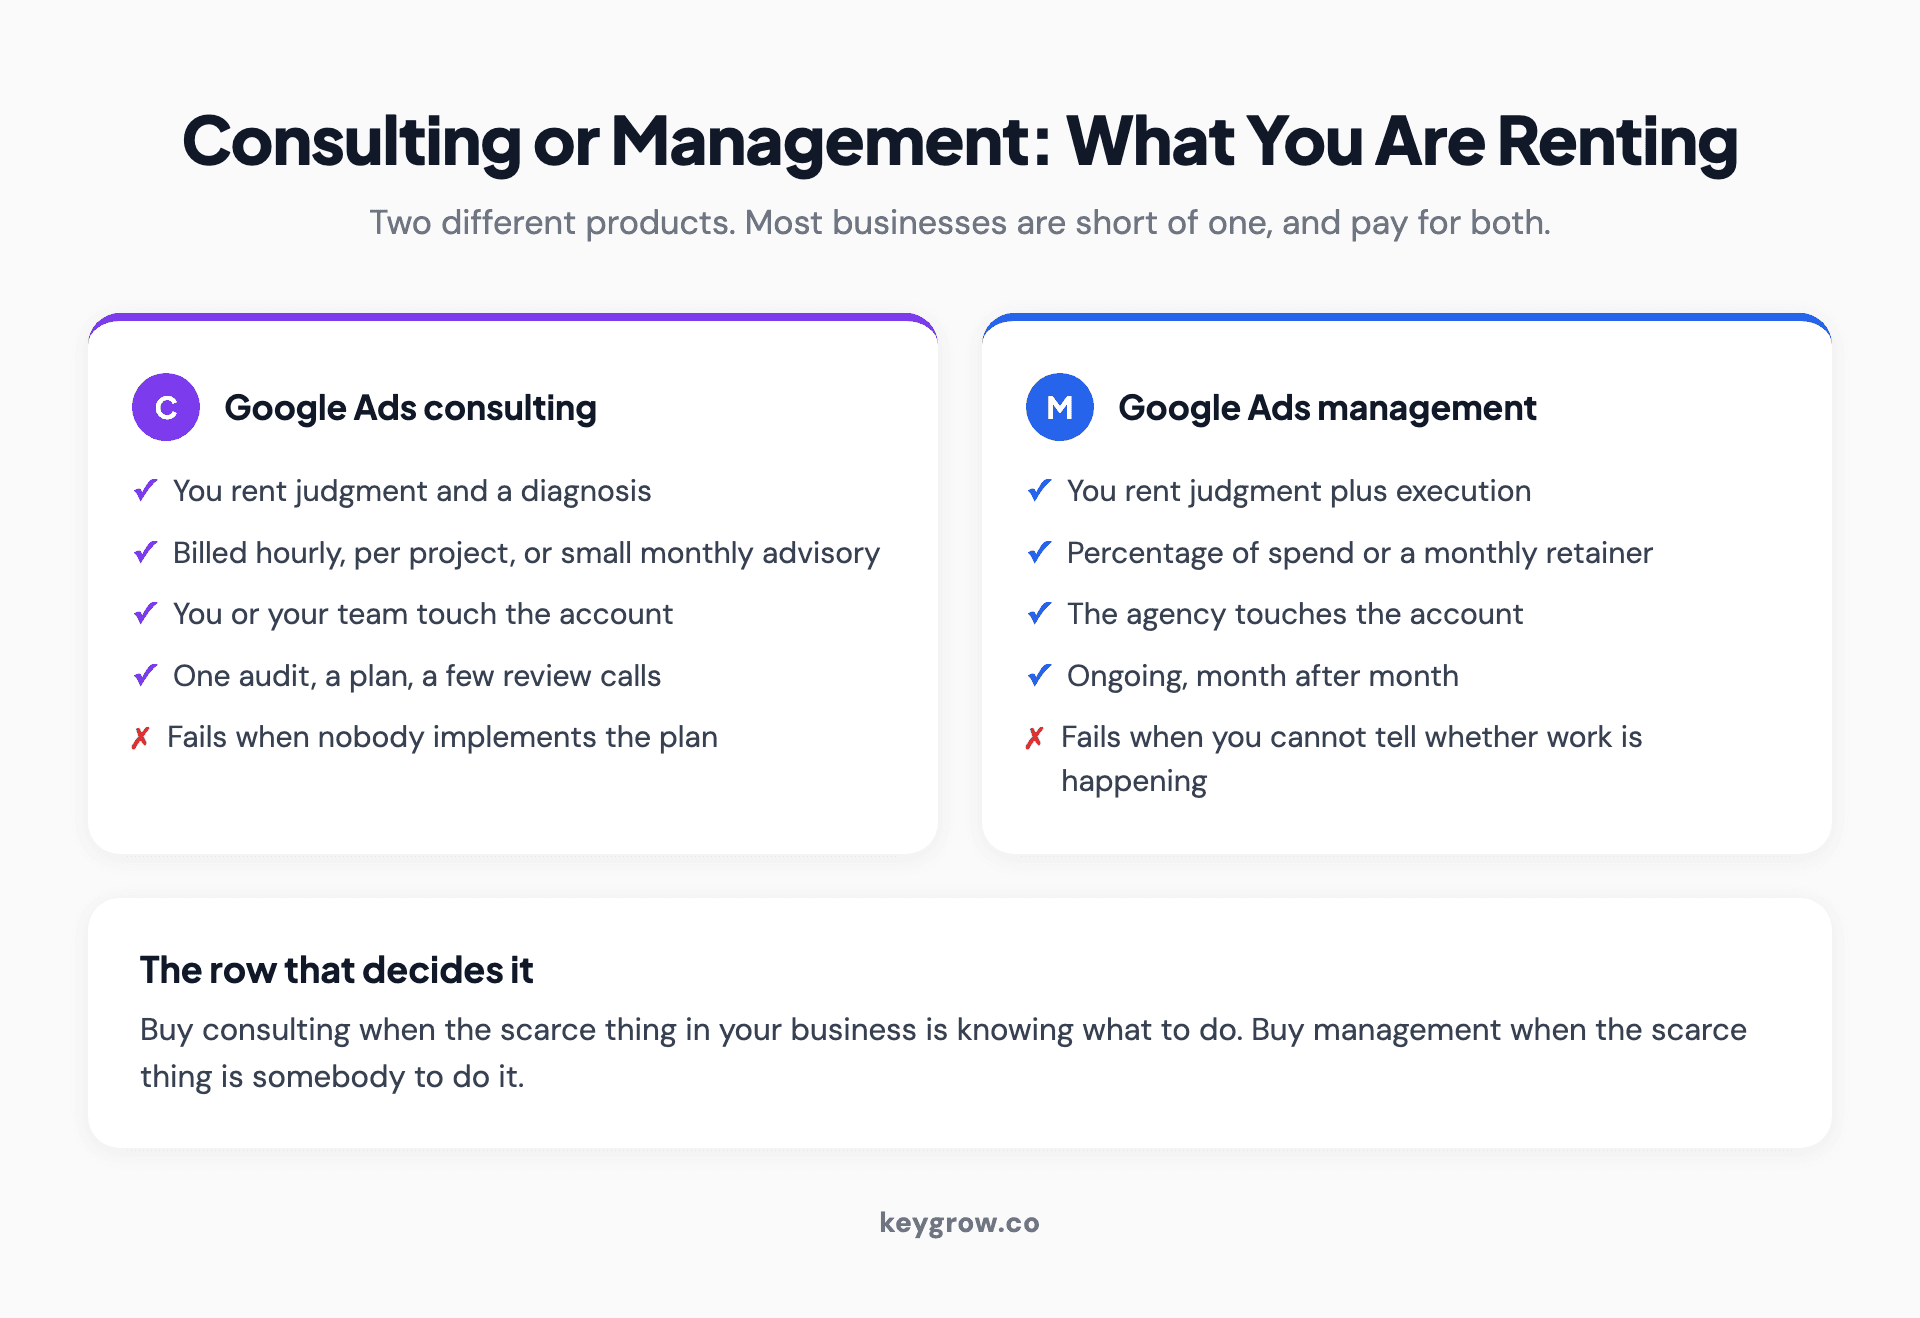Click the 'Google Ads consulting' heading
The image size is (1920, 1318).
click(x=410, y=408)
